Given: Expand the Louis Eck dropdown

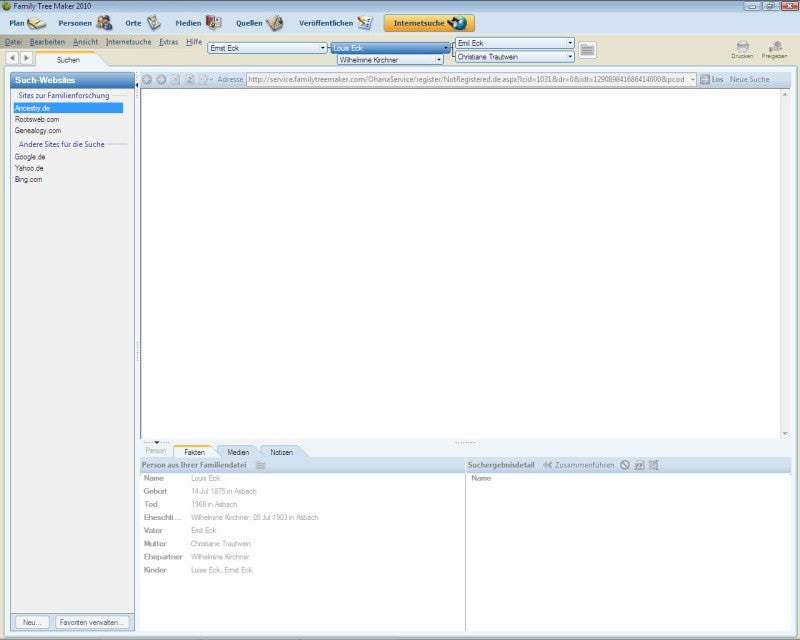Looking at the screenshot, I should [x=446, y=48].
